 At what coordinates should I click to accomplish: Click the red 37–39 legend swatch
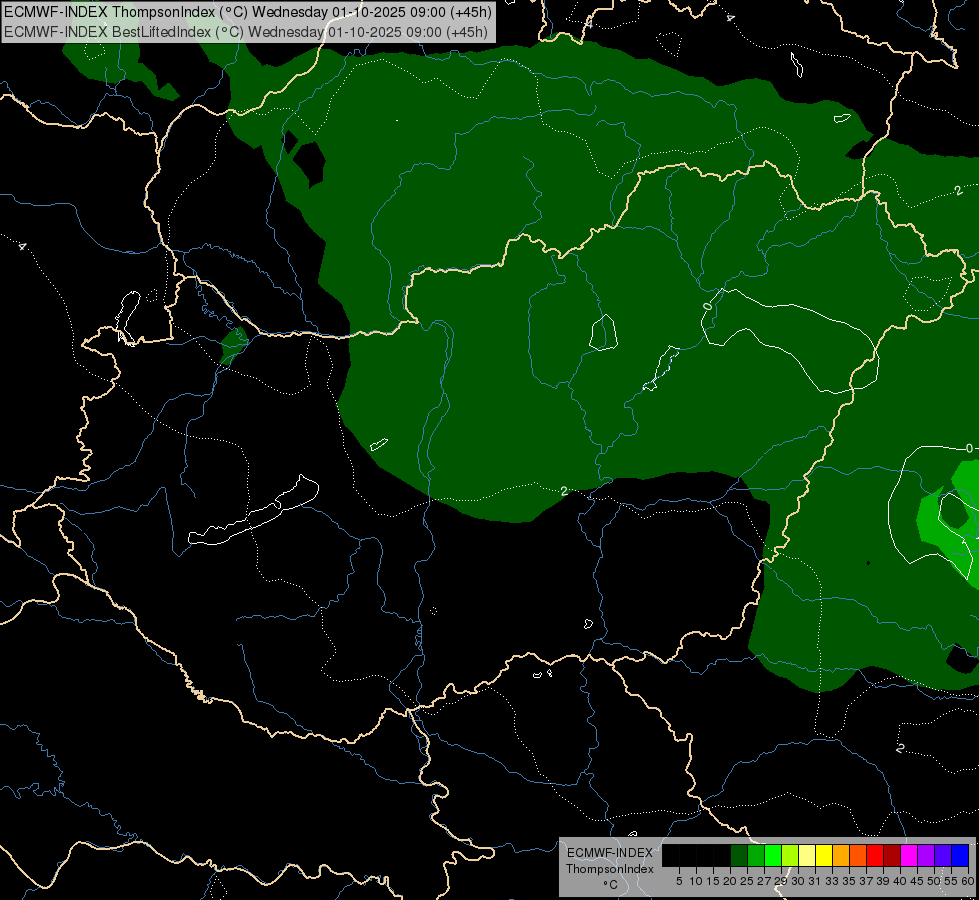click(875, 855)
